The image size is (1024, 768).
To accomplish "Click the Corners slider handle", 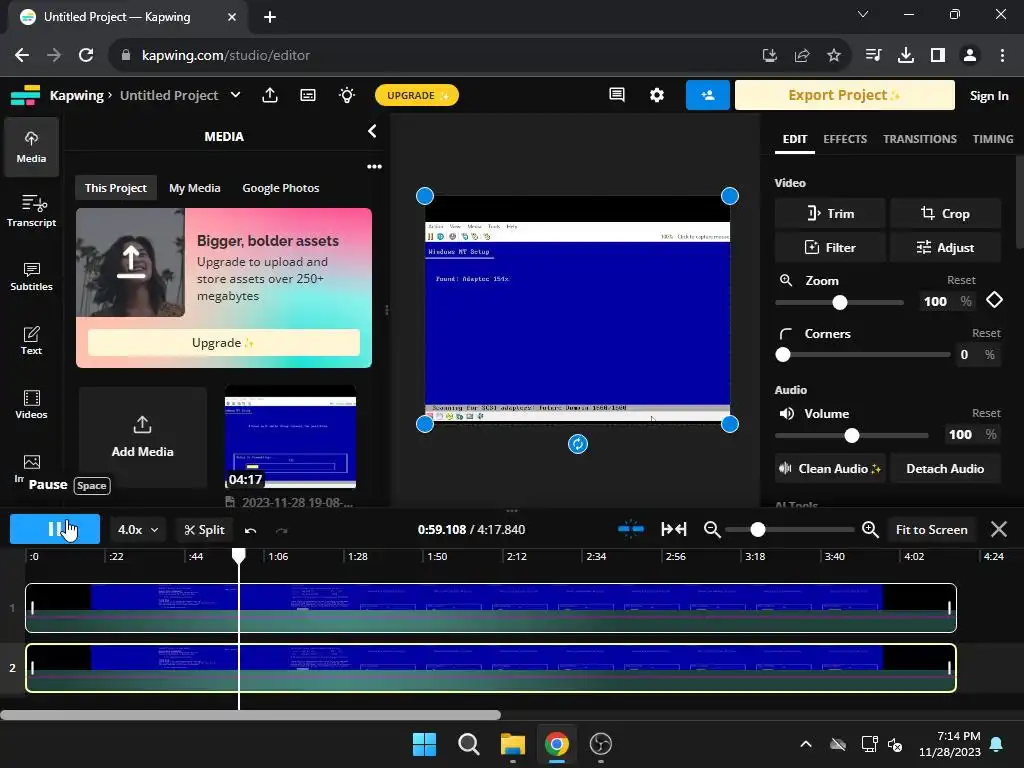I will (783, 355).
